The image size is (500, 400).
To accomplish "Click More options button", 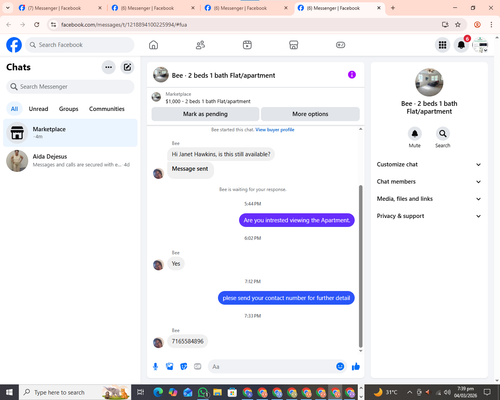I will (x=310, y=114).
